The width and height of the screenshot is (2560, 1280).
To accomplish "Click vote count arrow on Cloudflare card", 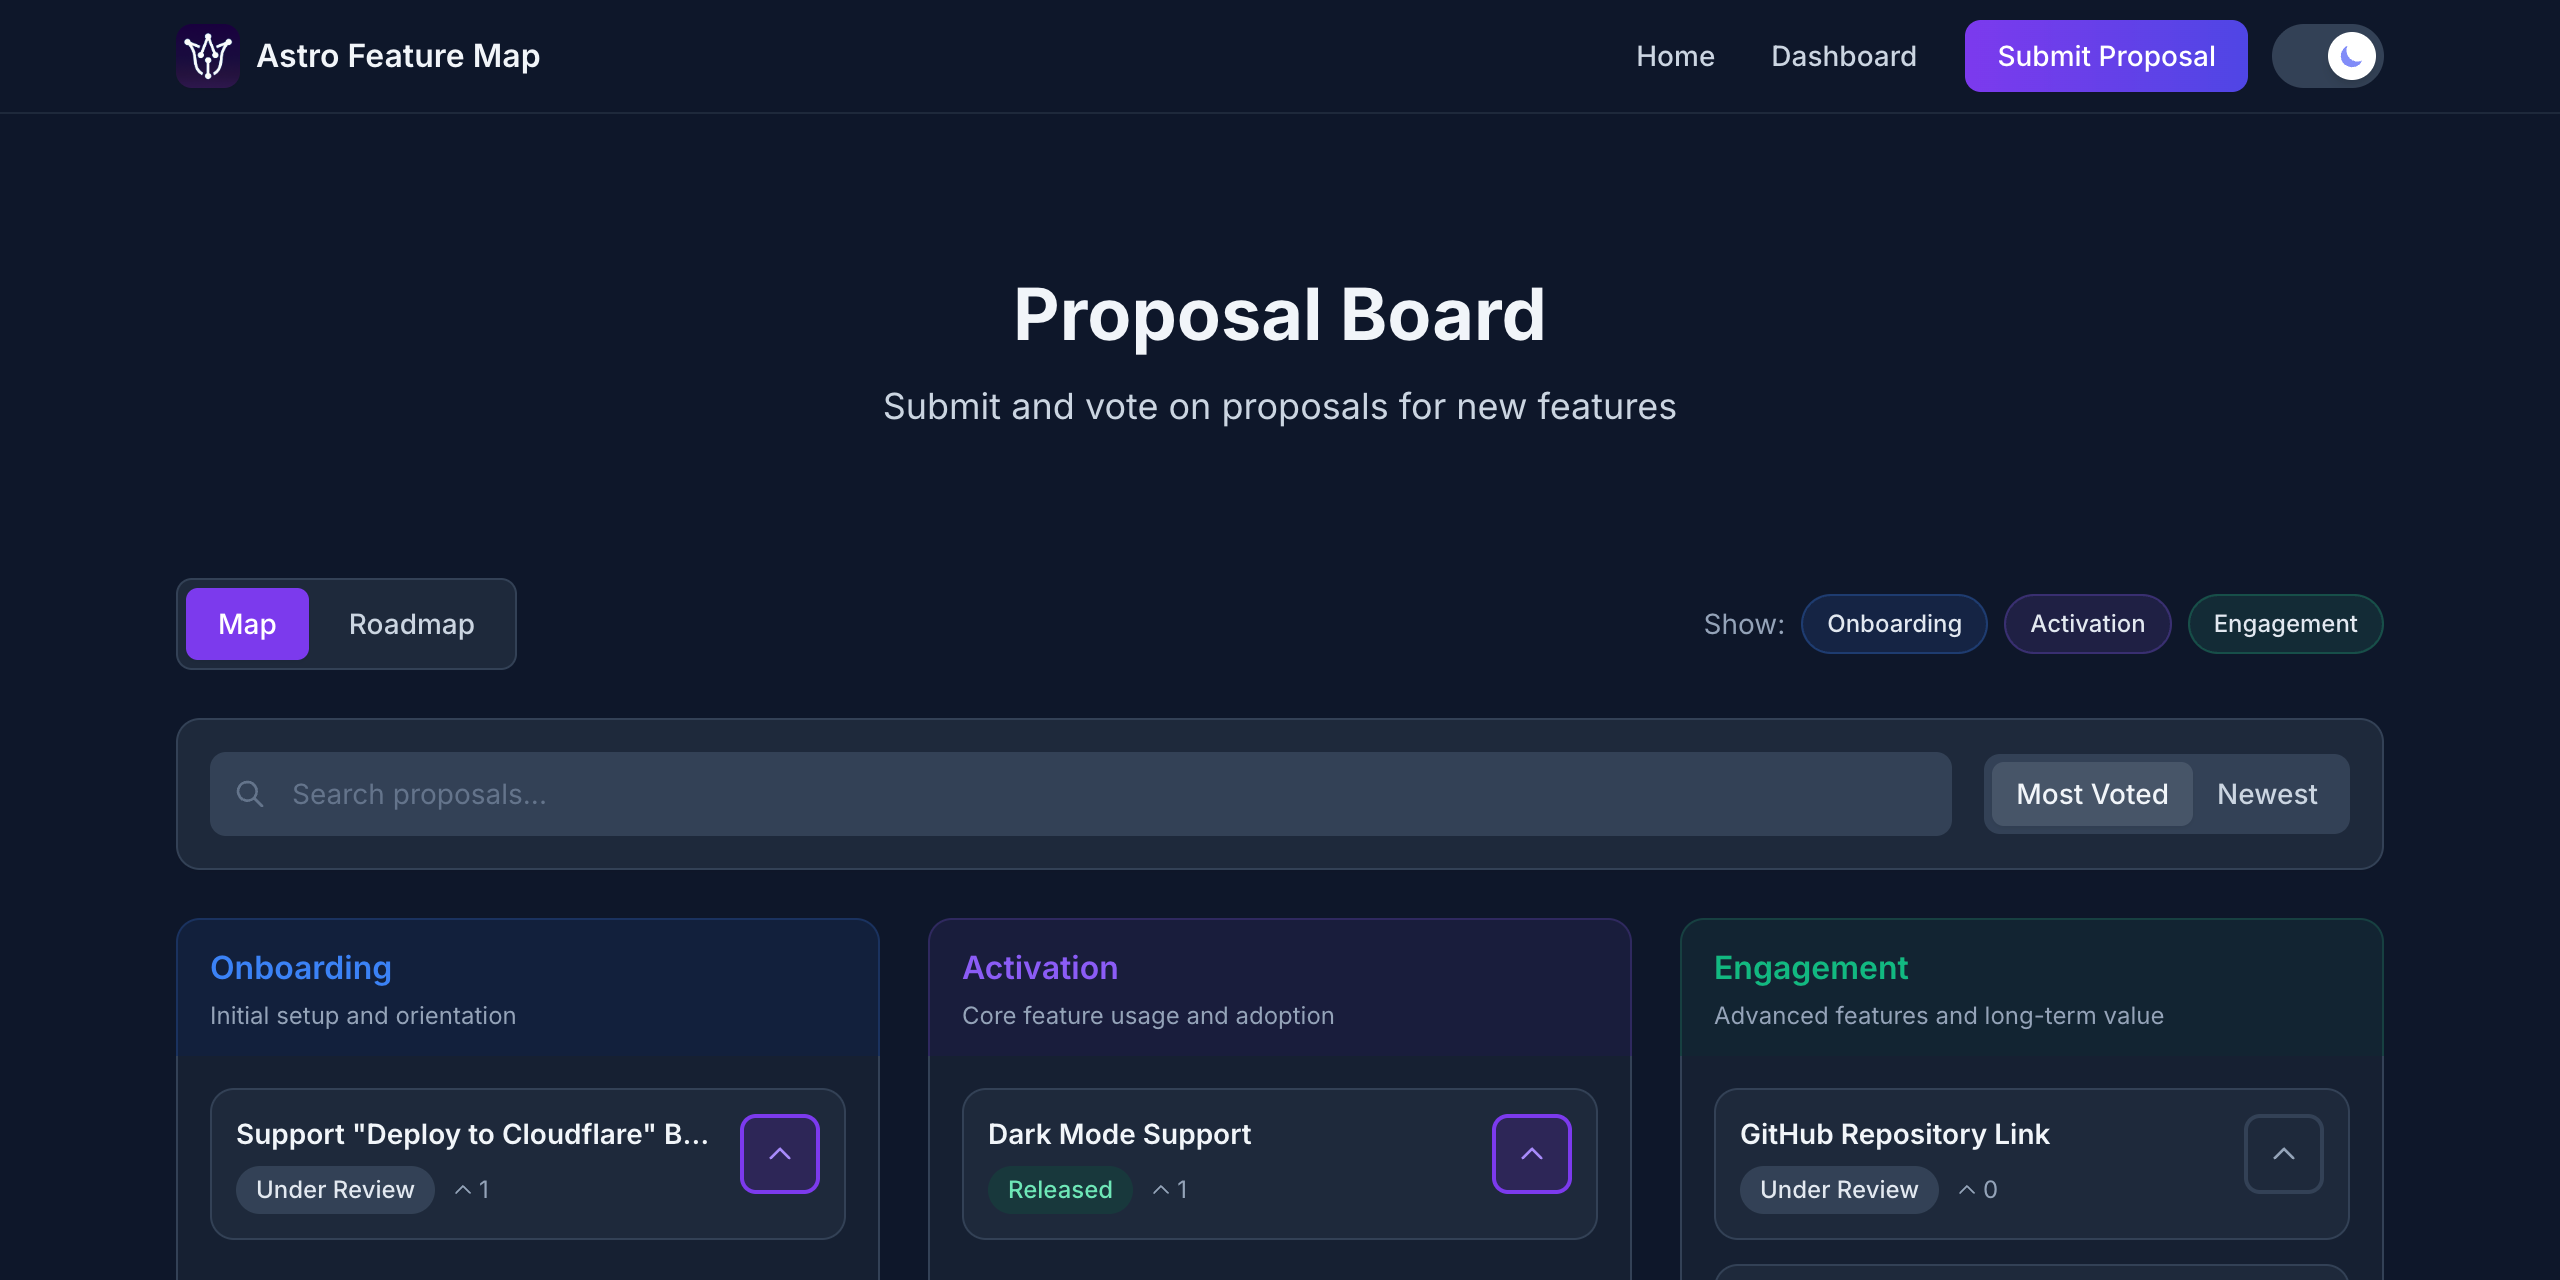I will (463, 1190).
